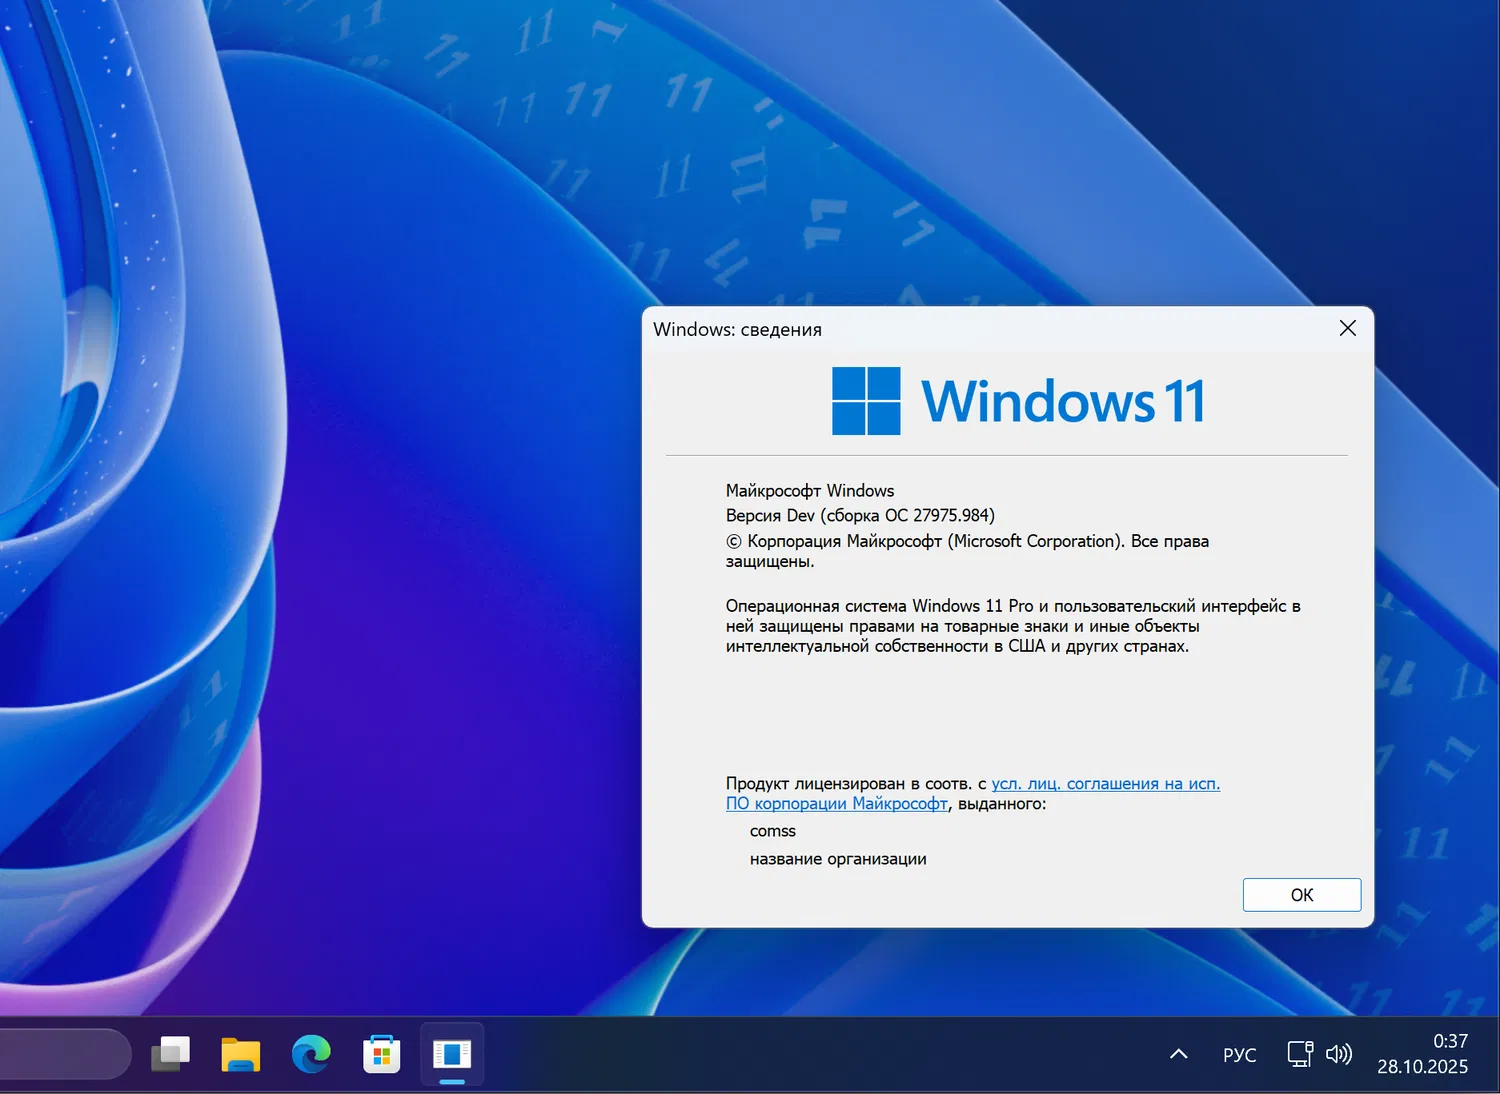
Task: Click the Task View icon on the taskbar
Action: [170, 1054]
